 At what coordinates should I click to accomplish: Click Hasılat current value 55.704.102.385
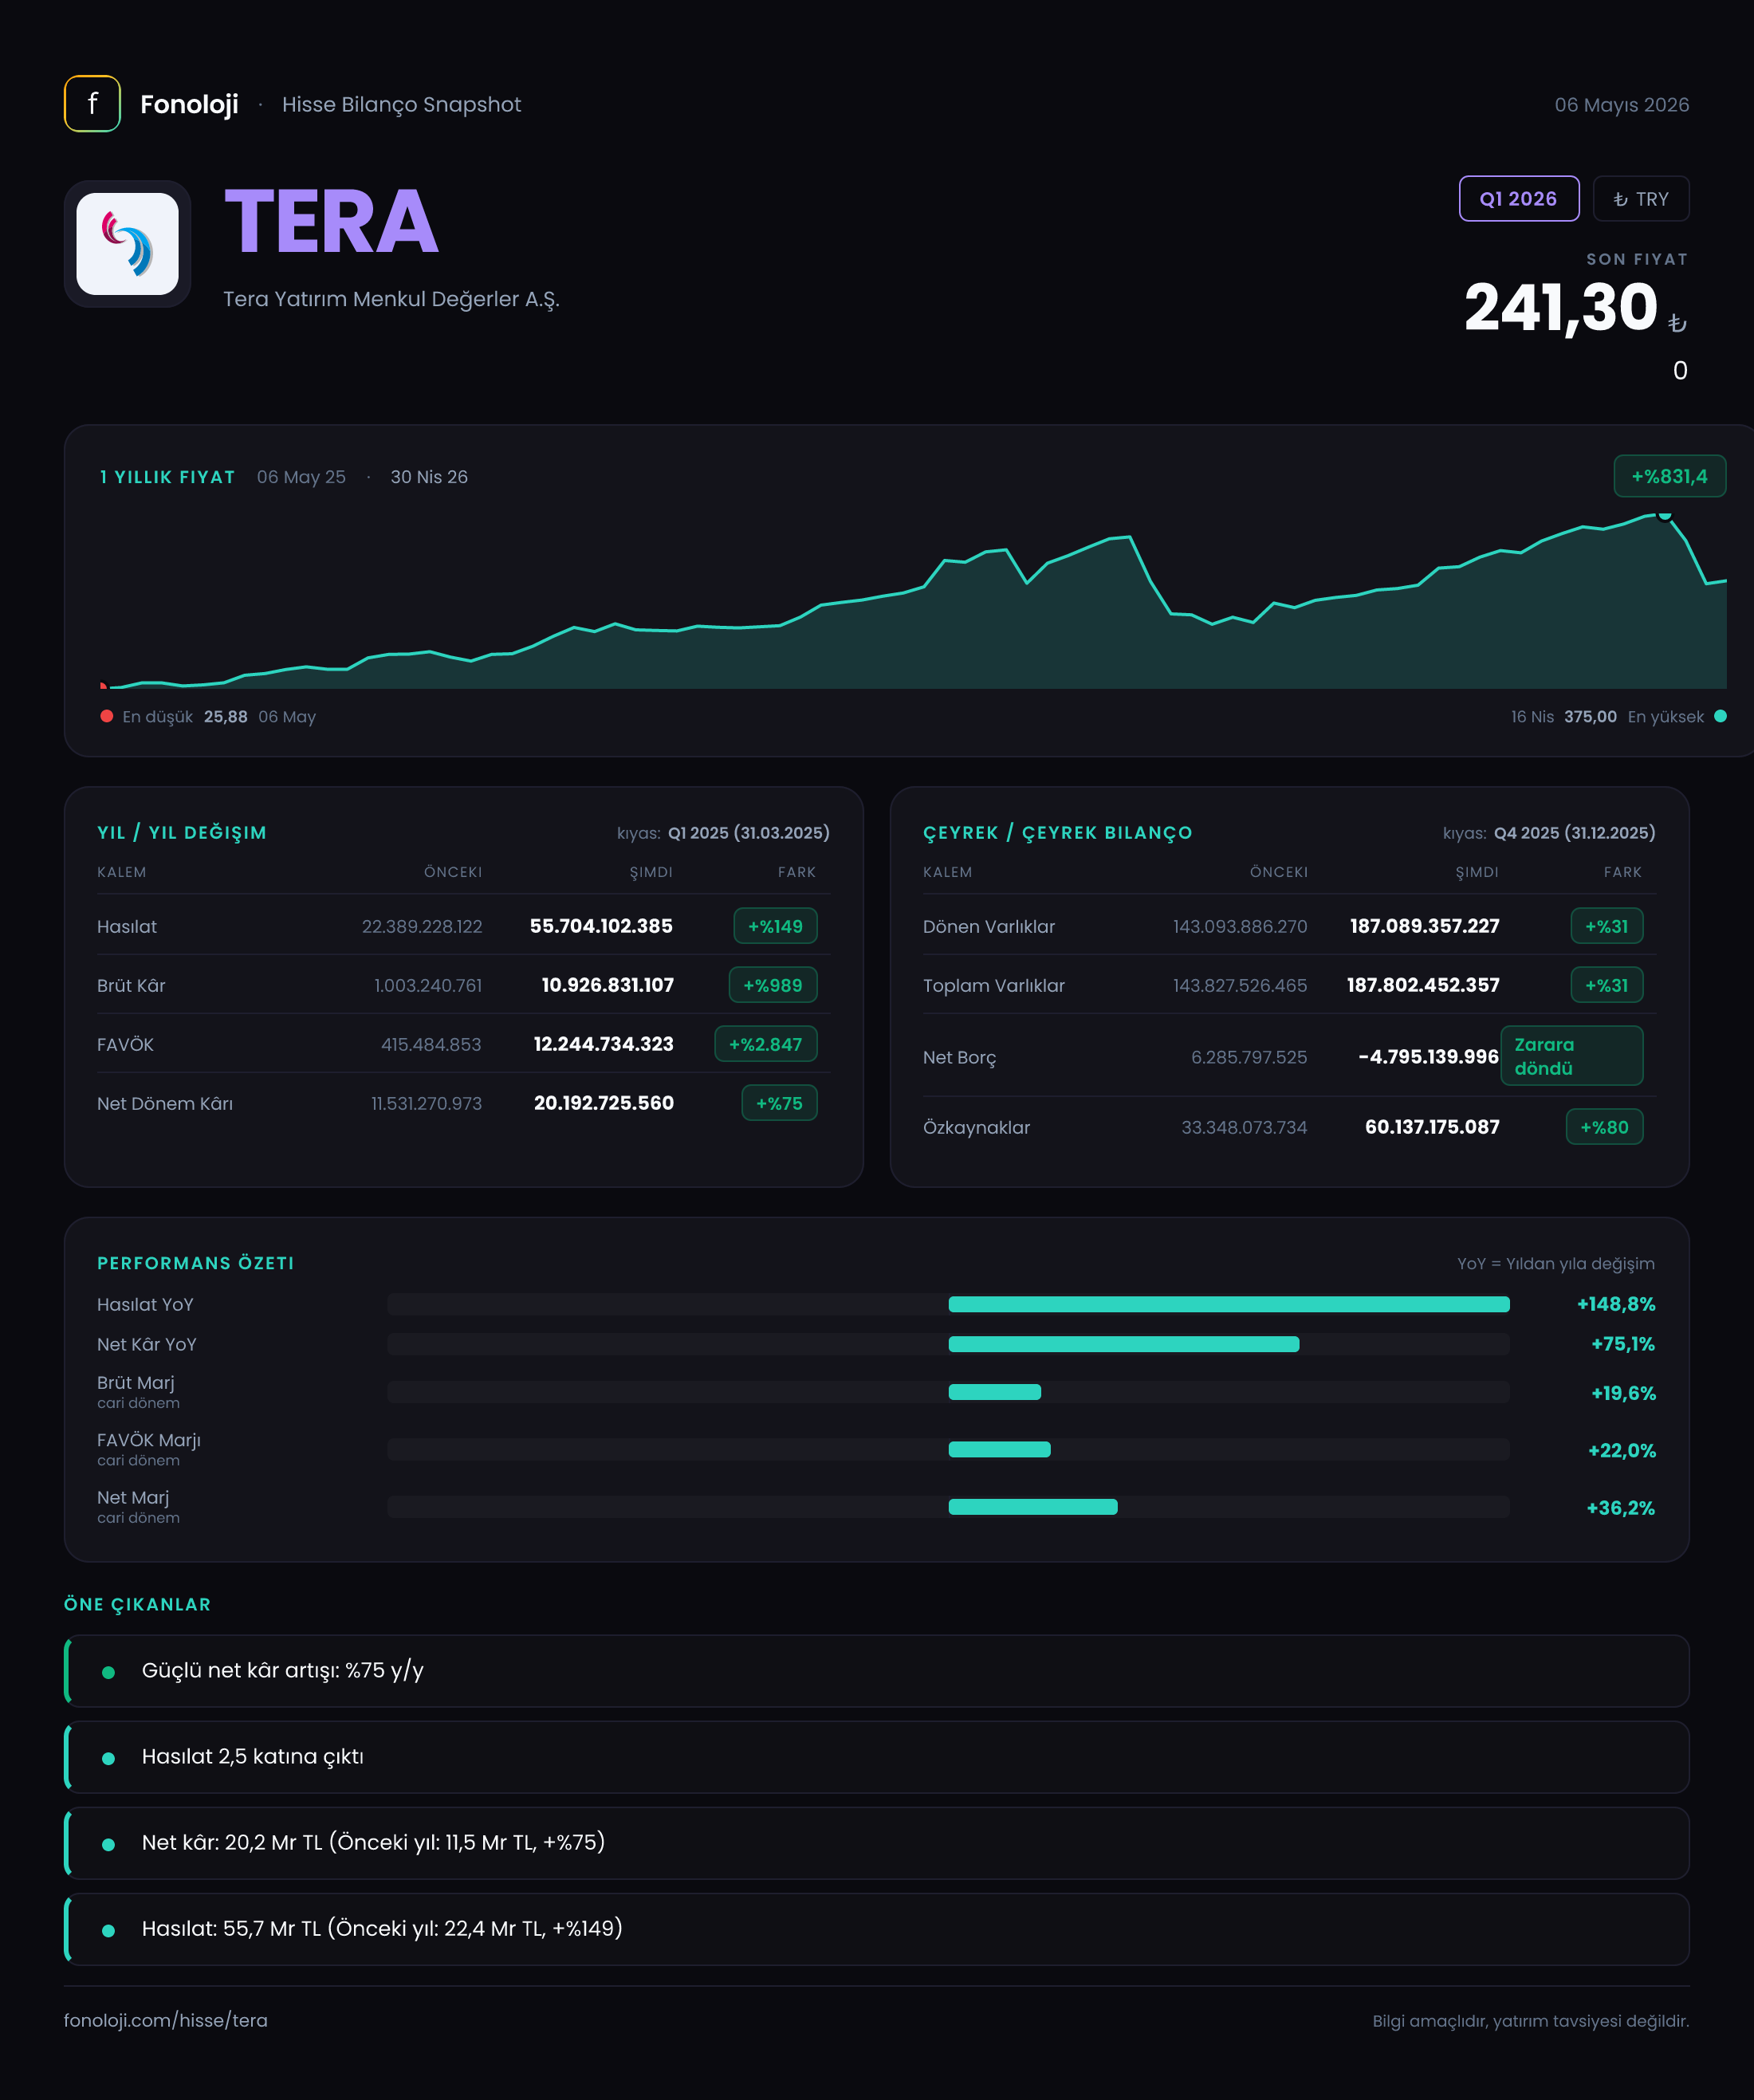(x=601, y=926)
